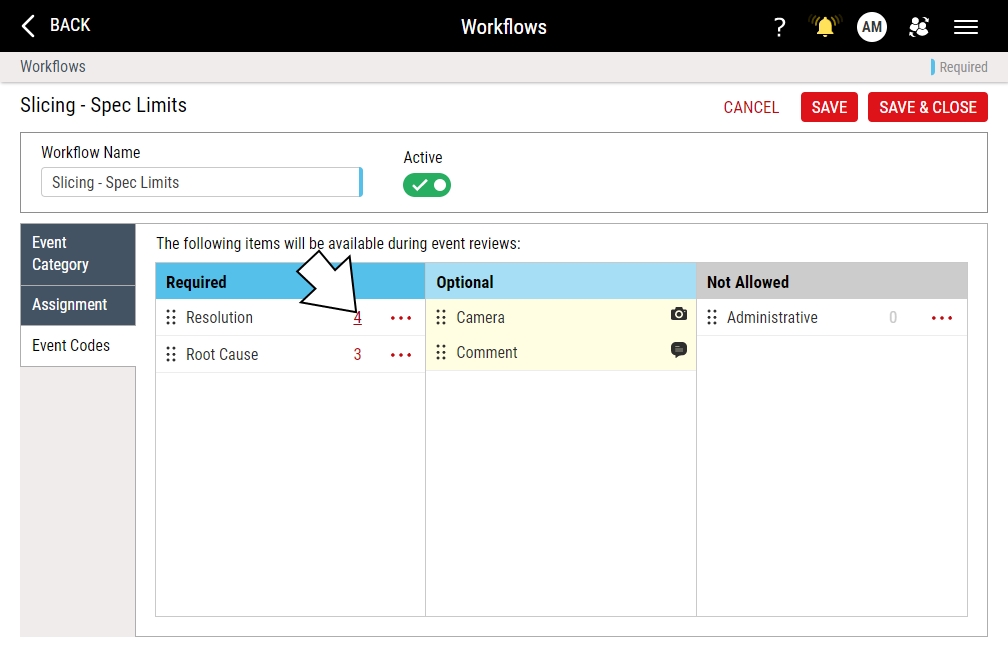Screen dimensions: 1008x648
Task: Switch to the Event Category tab
Action: [x=78, y=254]
